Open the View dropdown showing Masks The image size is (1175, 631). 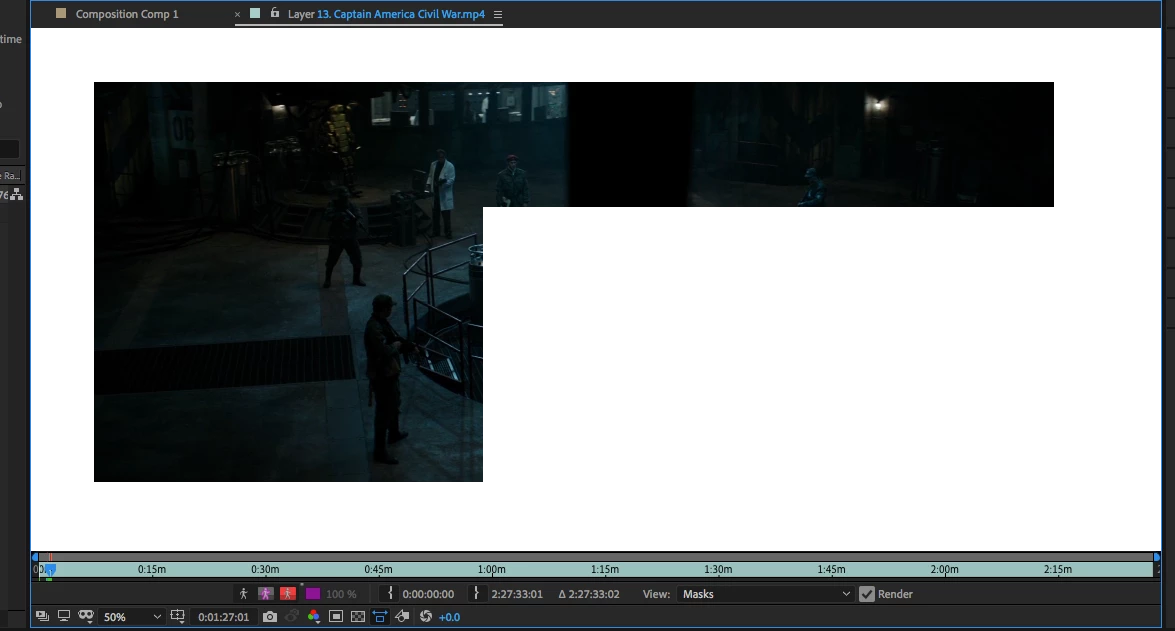(766, 594)
